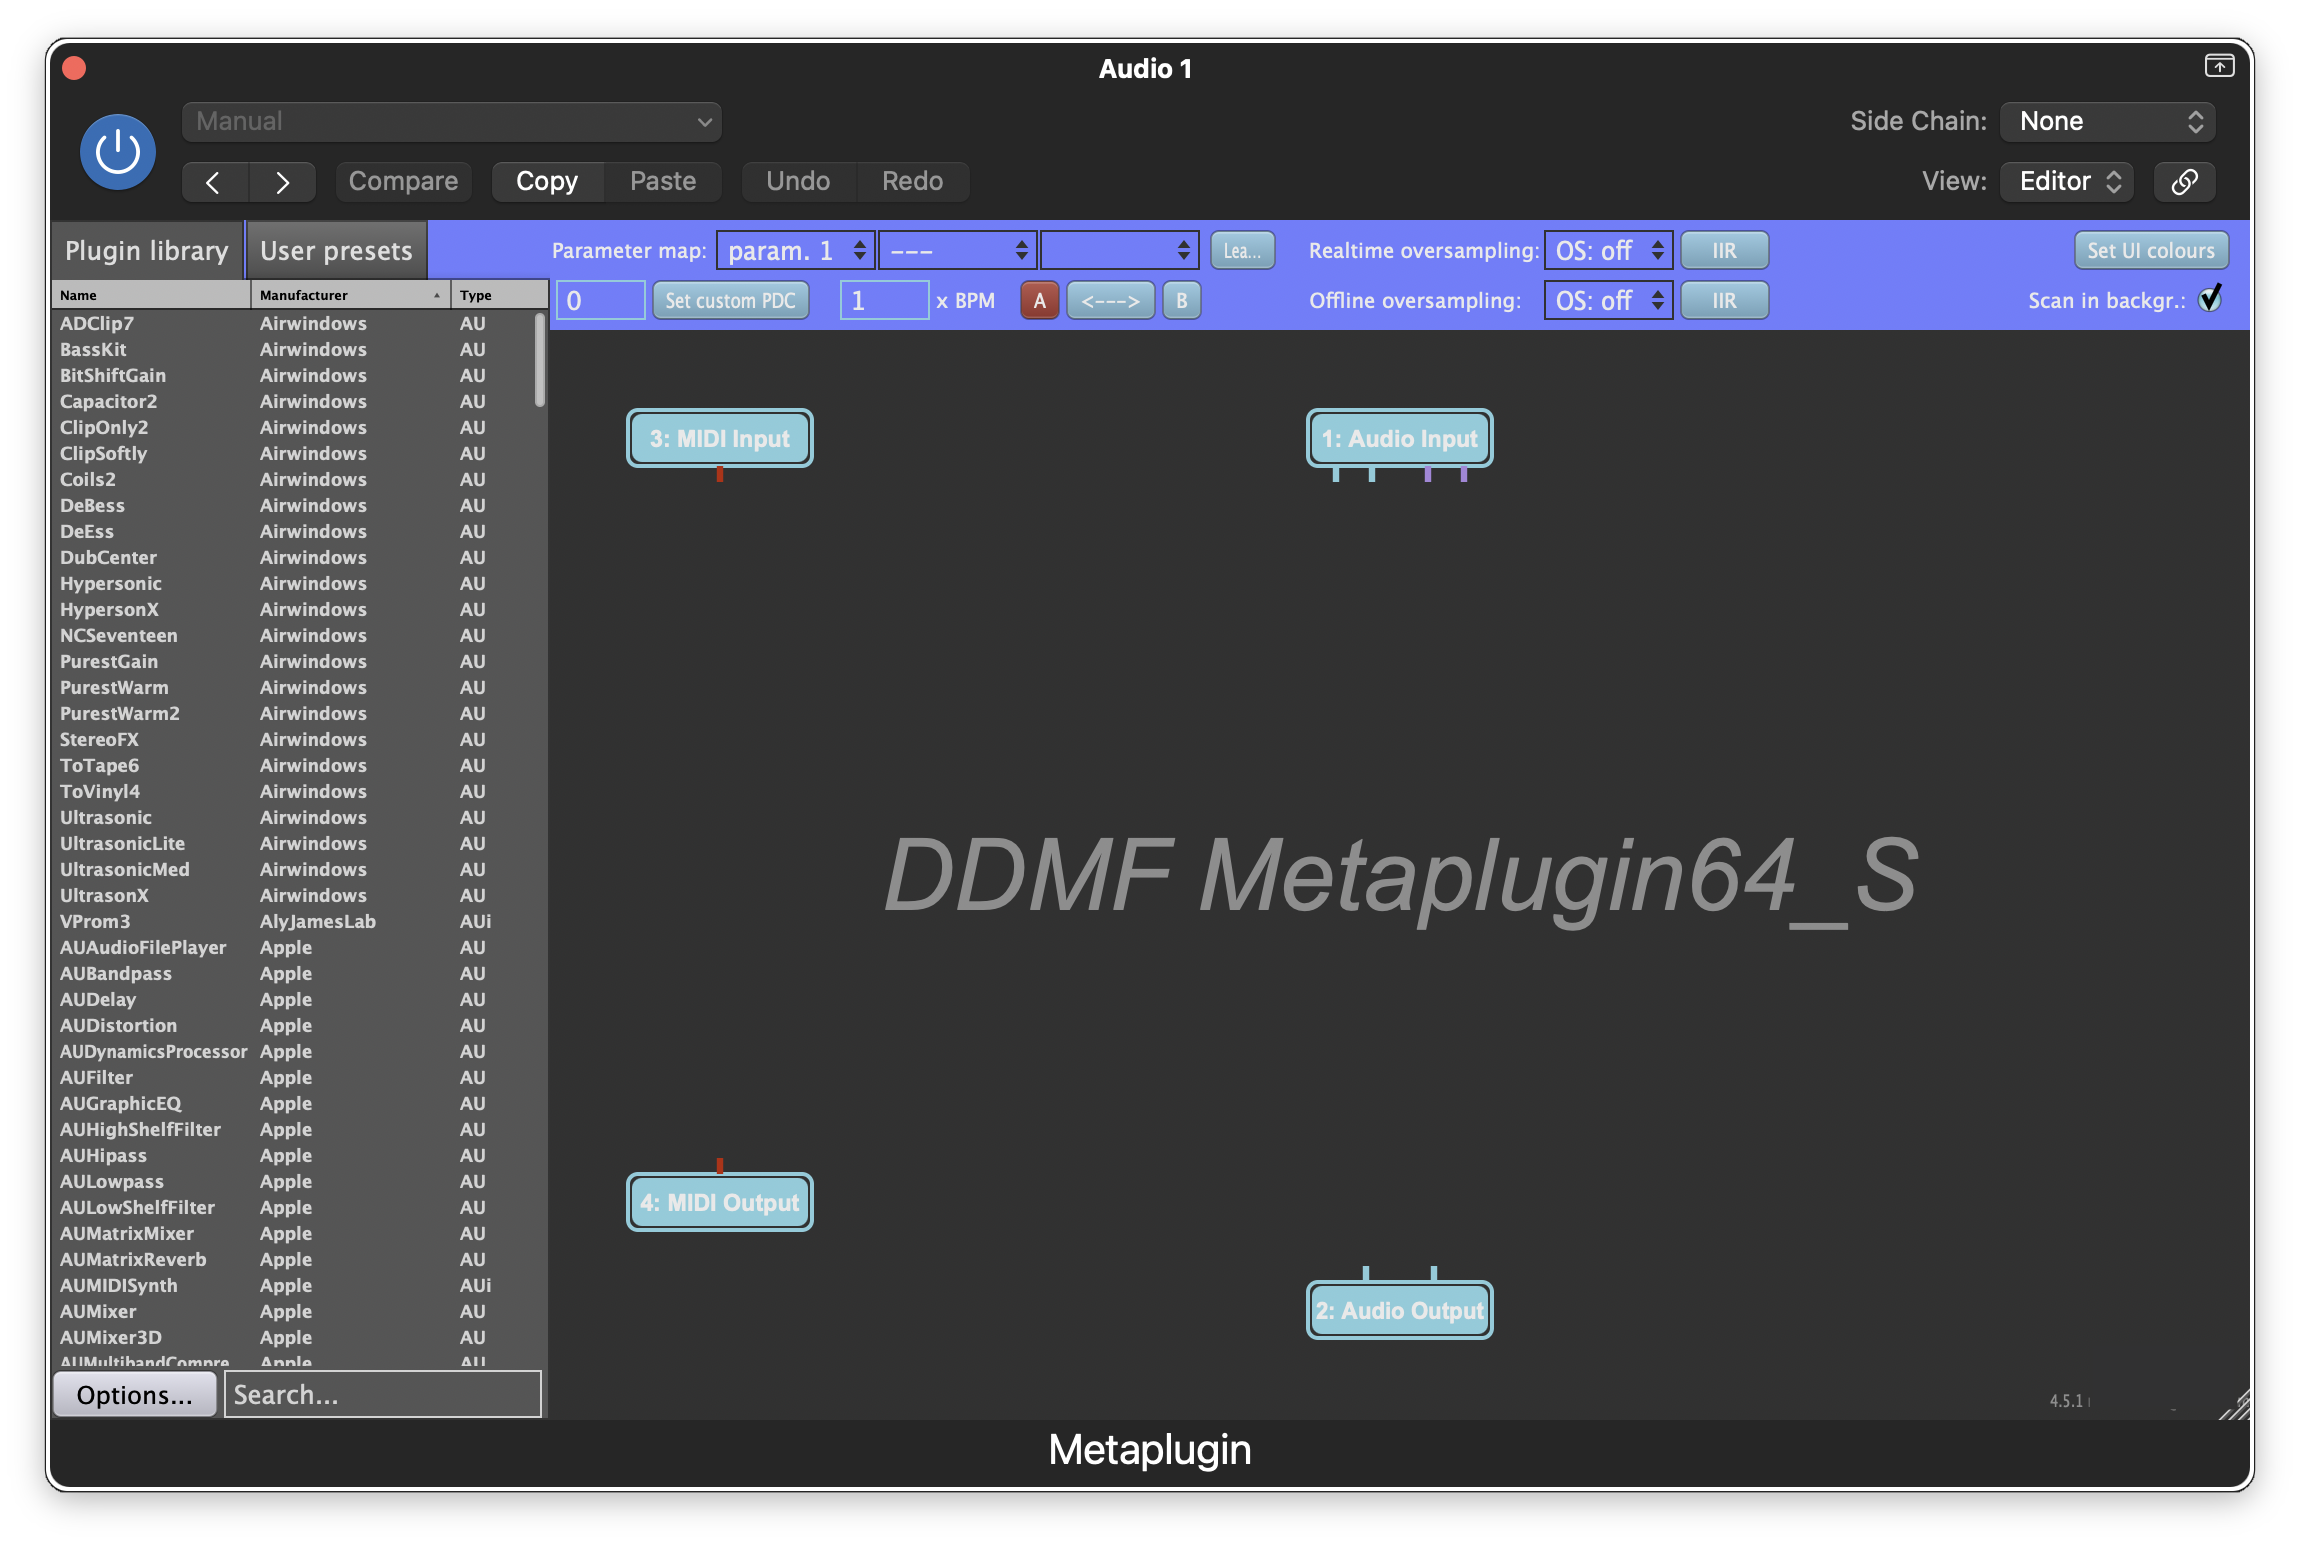Sort list by Type column header
This screenshot has height=1546, width=2300.
click(498, 295)
